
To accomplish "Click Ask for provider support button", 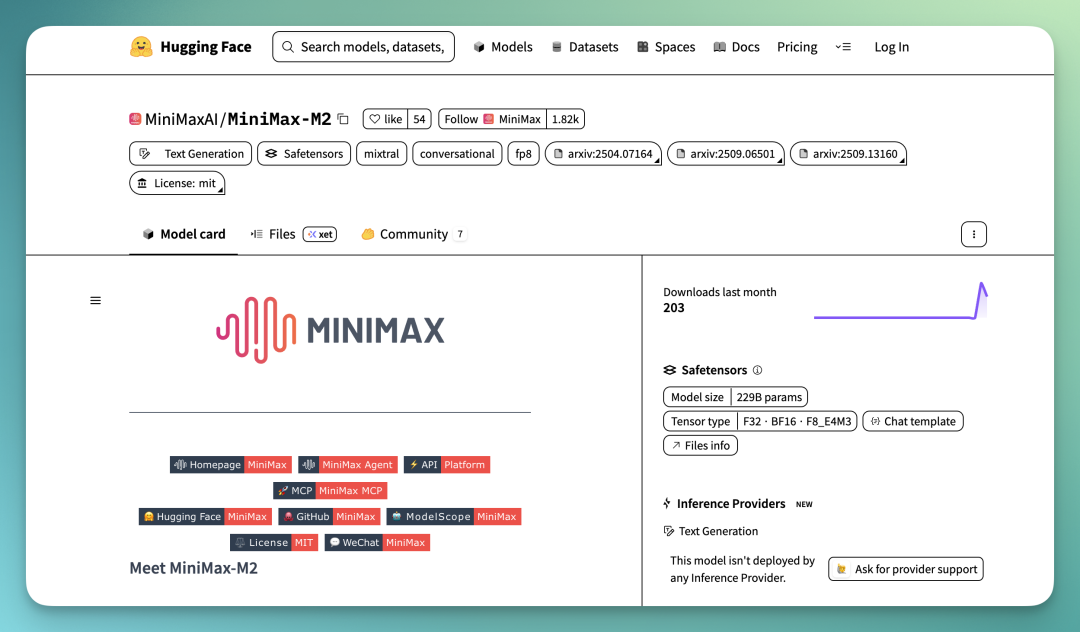I will (906, 569).
